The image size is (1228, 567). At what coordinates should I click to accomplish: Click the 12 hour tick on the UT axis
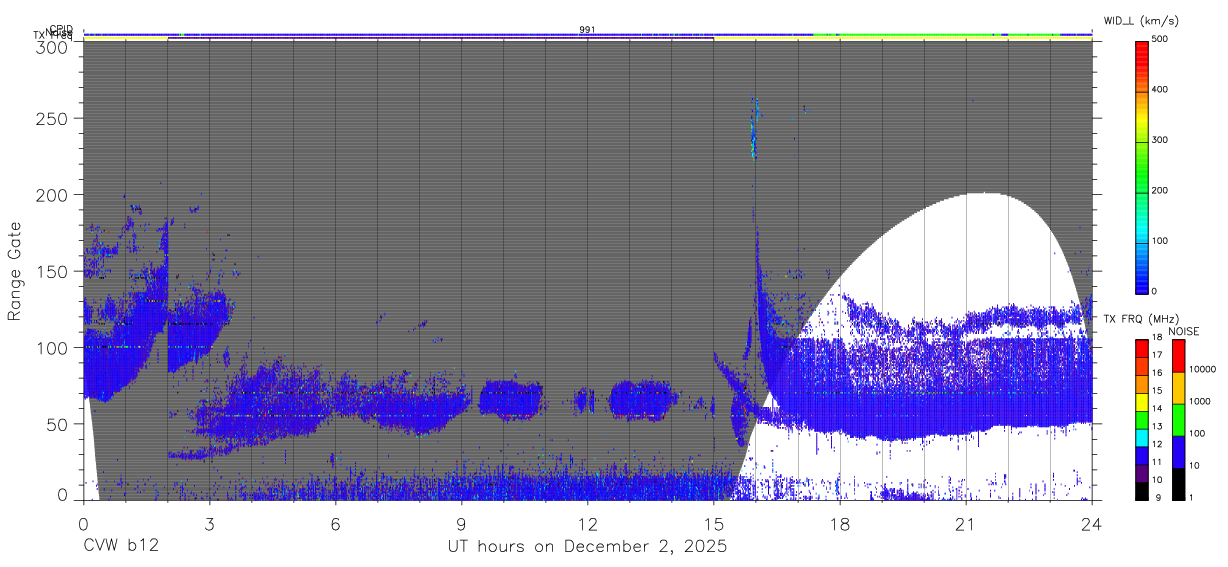587,523
